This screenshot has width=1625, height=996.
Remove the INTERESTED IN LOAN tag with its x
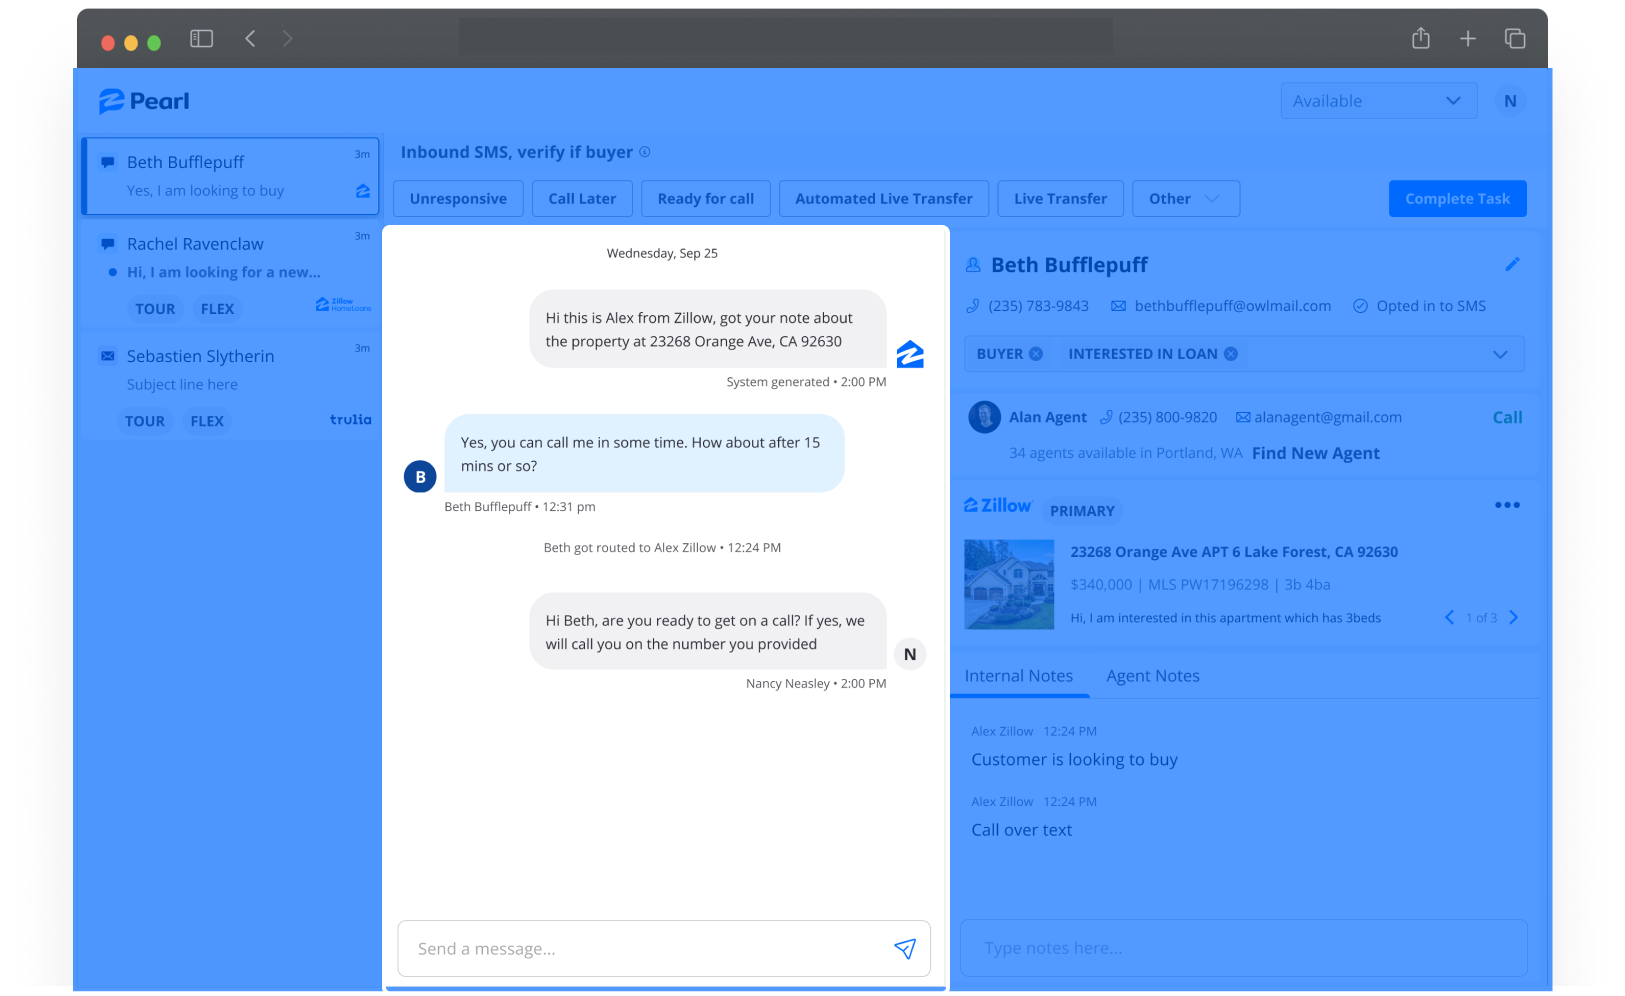click(1231, 354)
